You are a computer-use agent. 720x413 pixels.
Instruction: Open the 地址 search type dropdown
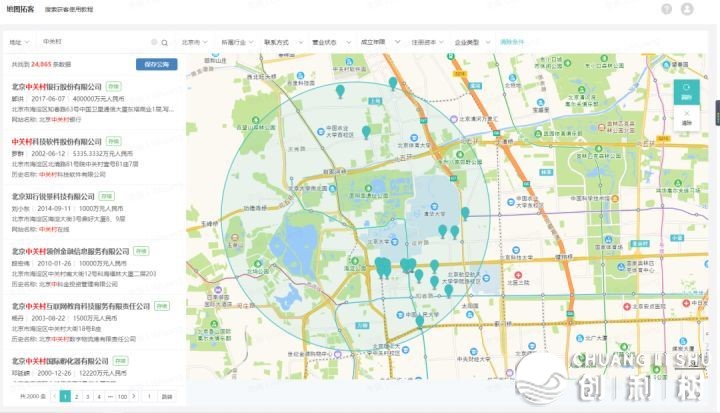[x=19, y=42]
